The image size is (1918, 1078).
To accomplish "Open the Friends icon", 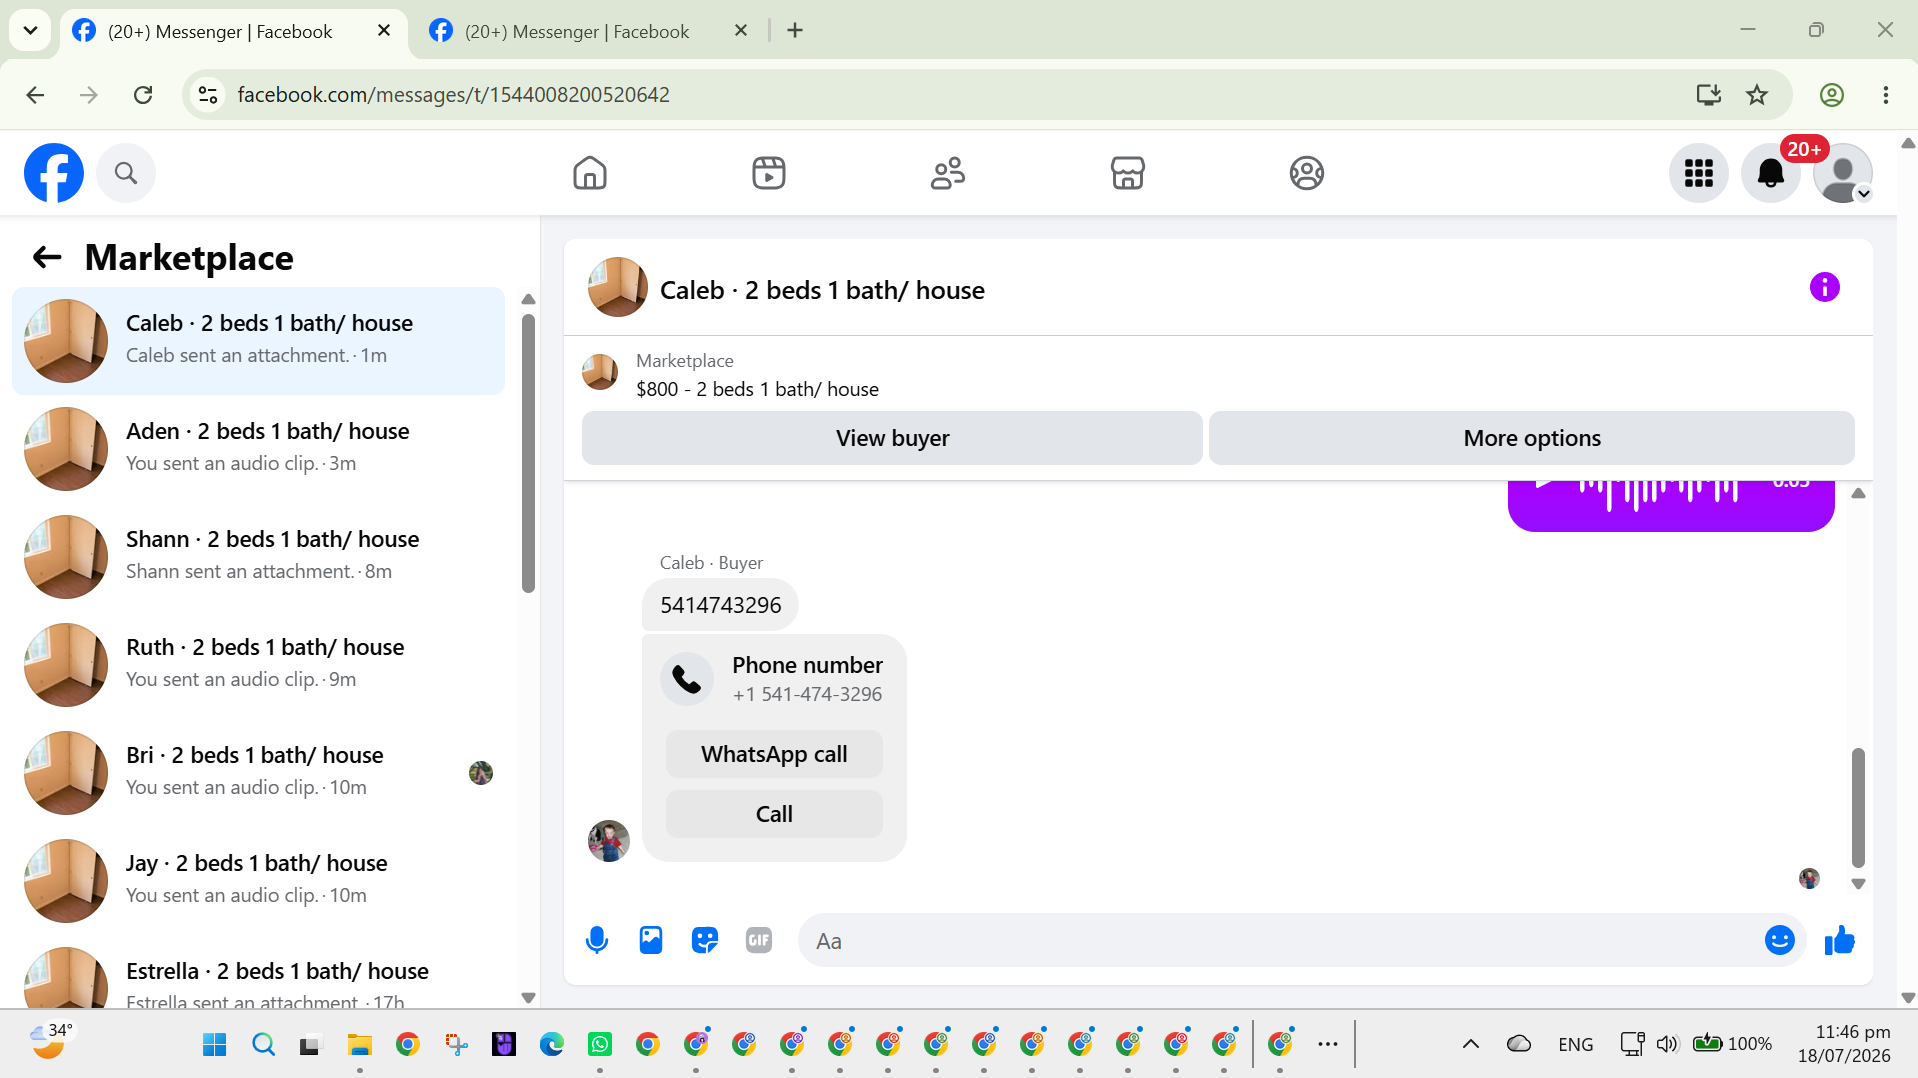I will [x=948, y=173].
